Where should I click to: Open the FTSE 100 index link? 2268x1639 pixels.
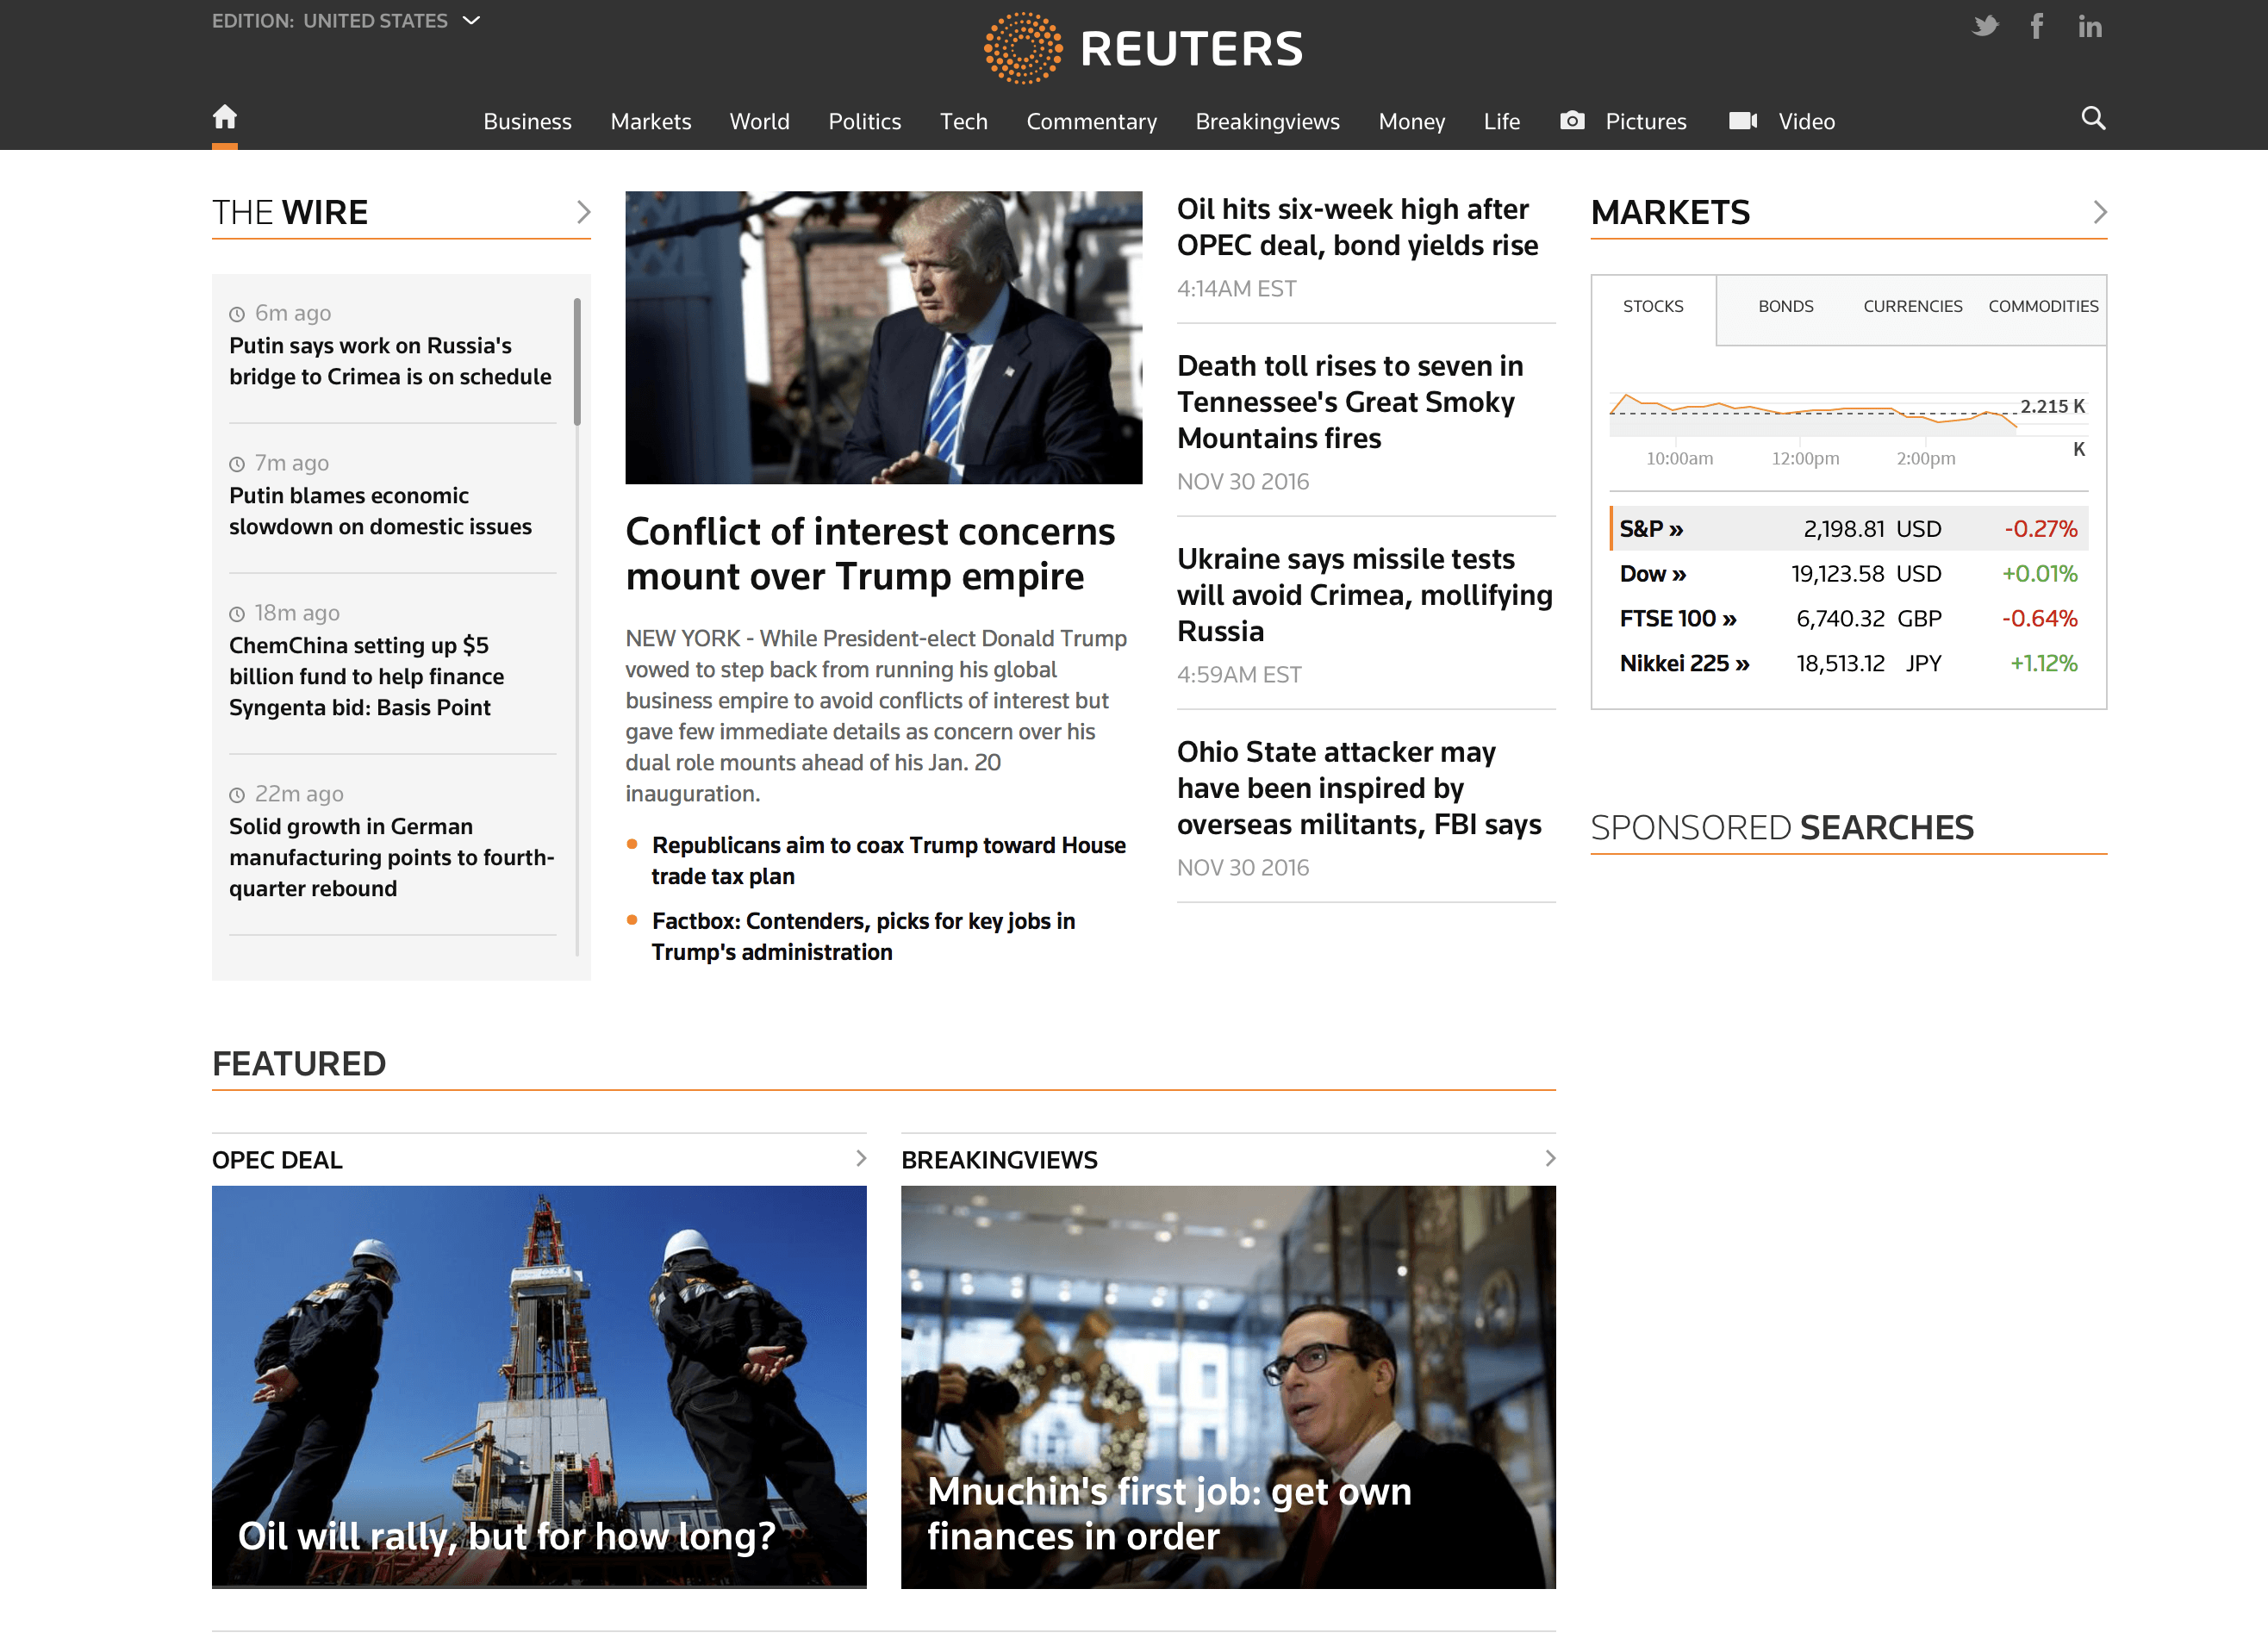click(x=1678, y=619)
